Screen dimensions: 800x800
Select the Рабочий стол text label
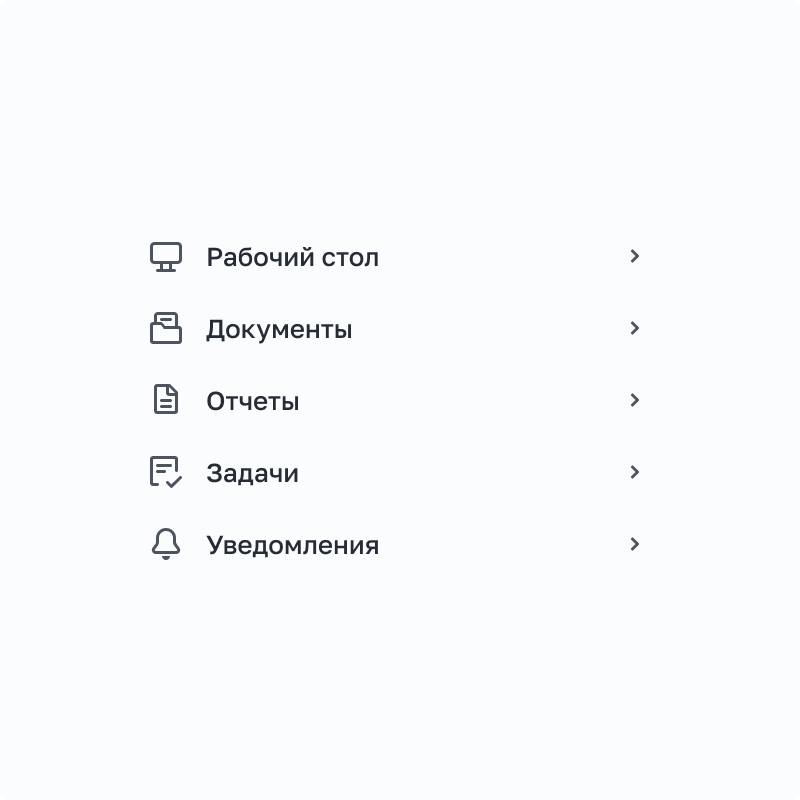click(x=292, y=257)
